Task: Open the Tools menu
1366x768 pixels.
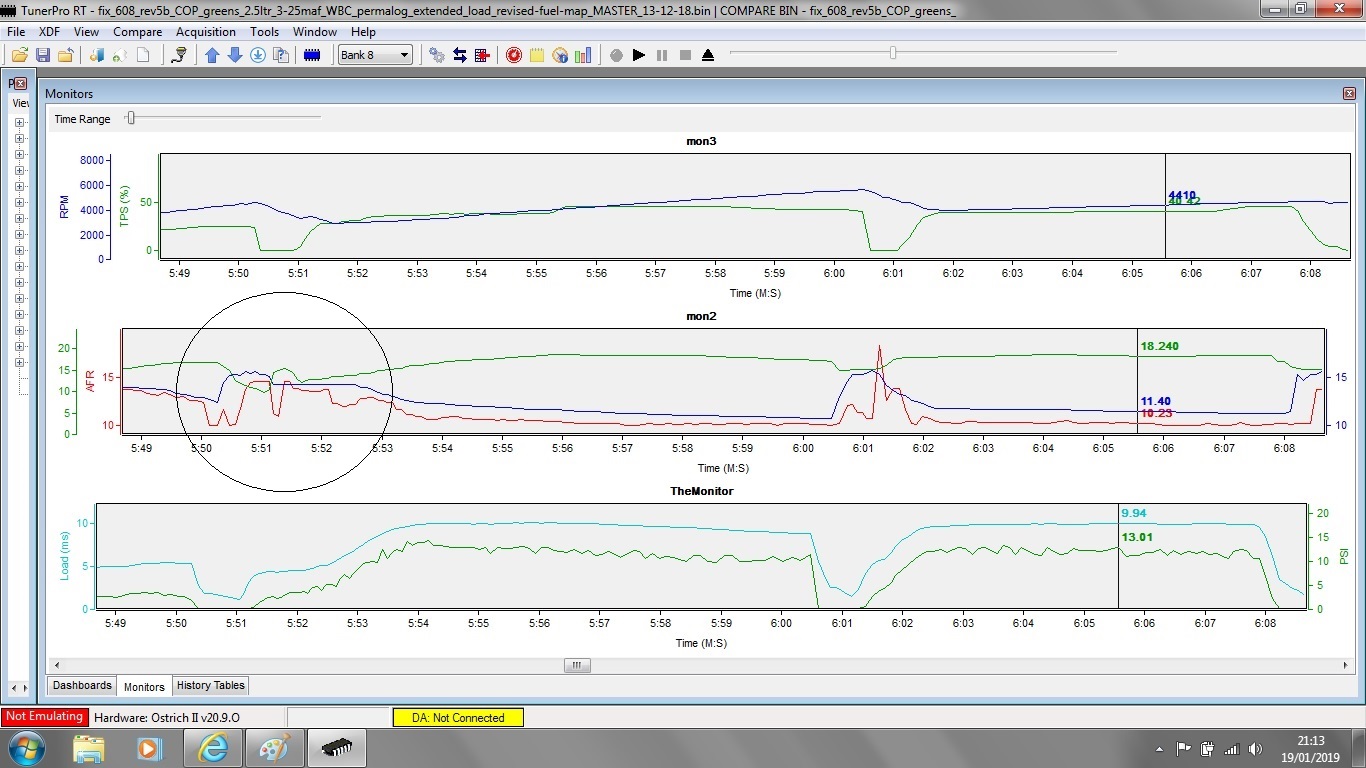Action: 265,32
